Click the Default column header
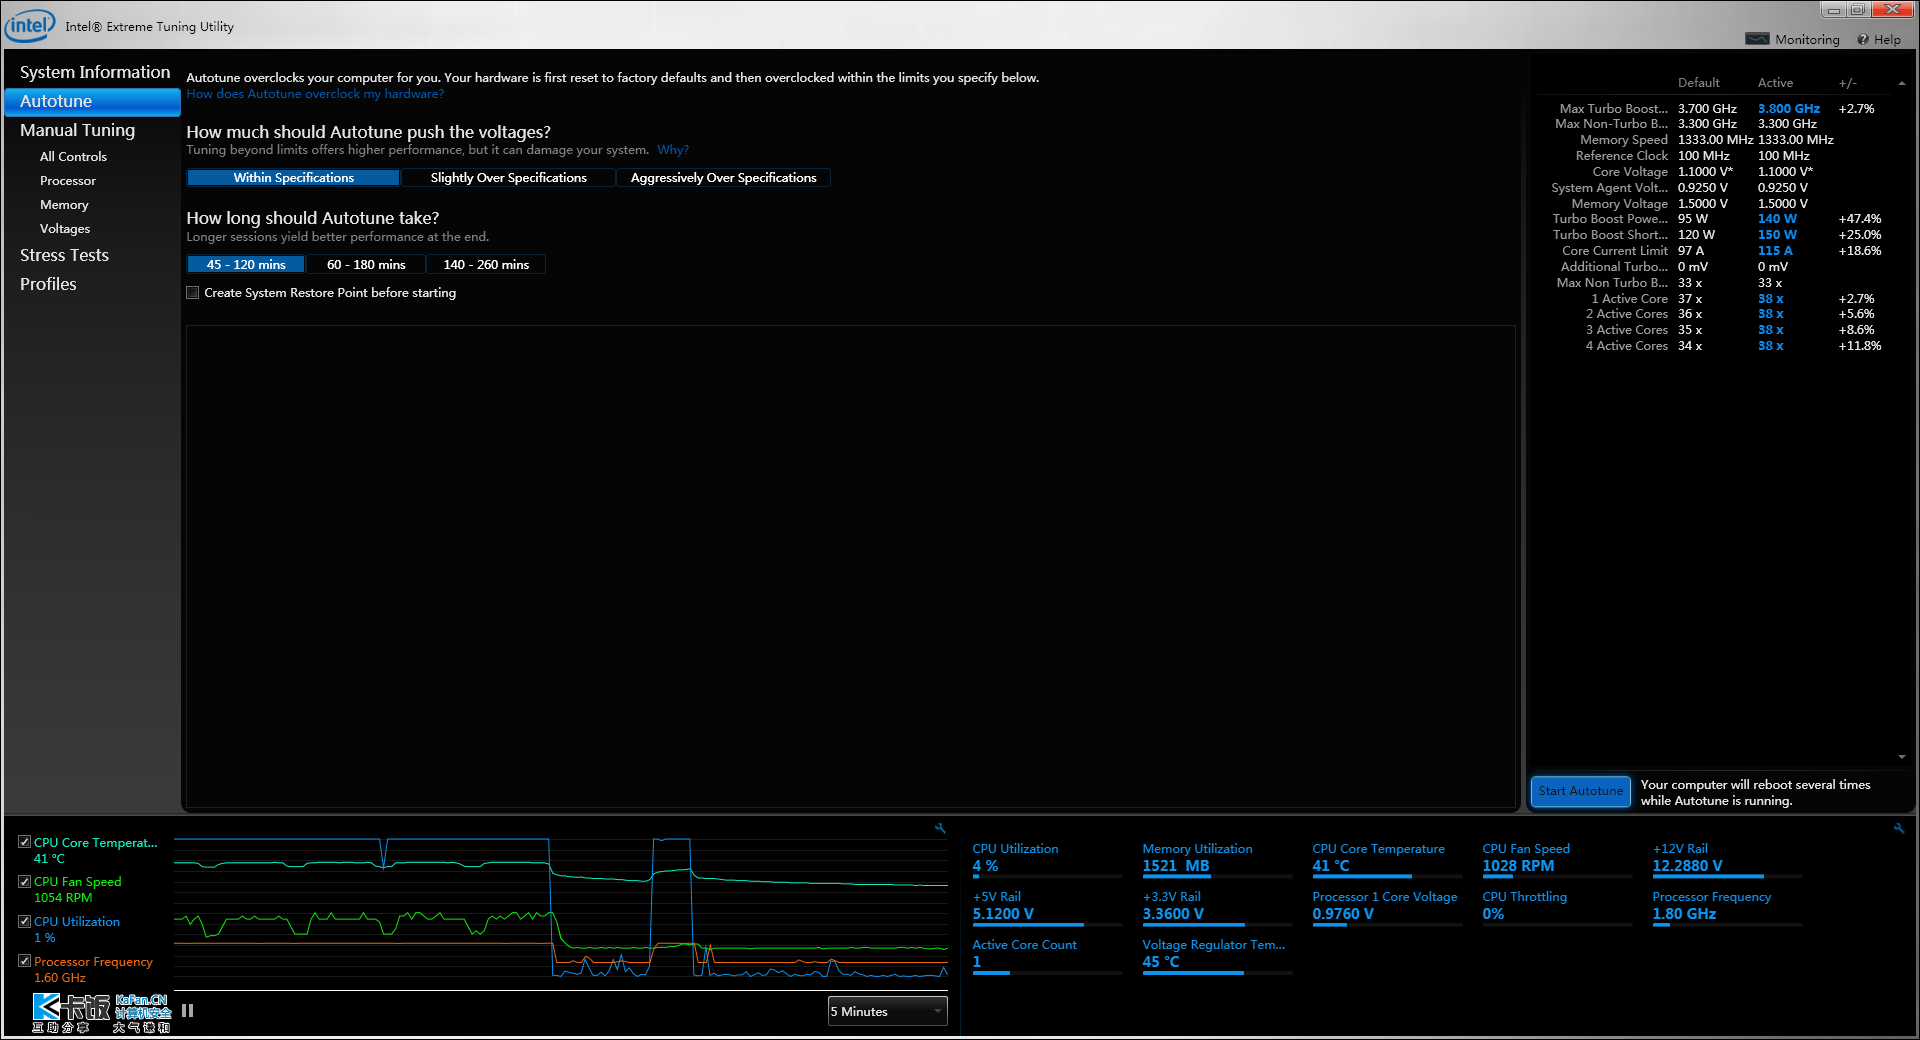The width and height of the screenshot is (1920, 1040). (1698, 83)
